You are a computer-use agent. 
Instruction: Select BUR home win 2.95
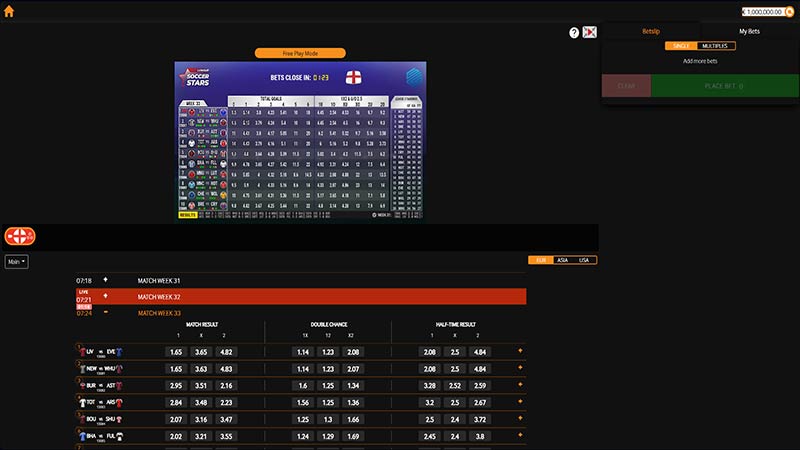point(176,386)
